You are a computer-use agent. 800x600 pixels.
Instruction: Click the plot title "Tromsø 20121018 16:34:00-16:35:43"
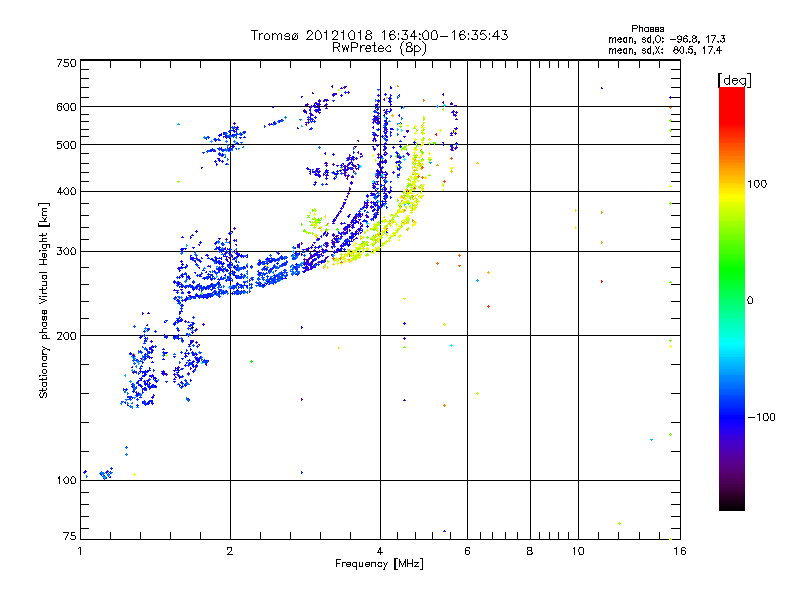coord(379,35)
